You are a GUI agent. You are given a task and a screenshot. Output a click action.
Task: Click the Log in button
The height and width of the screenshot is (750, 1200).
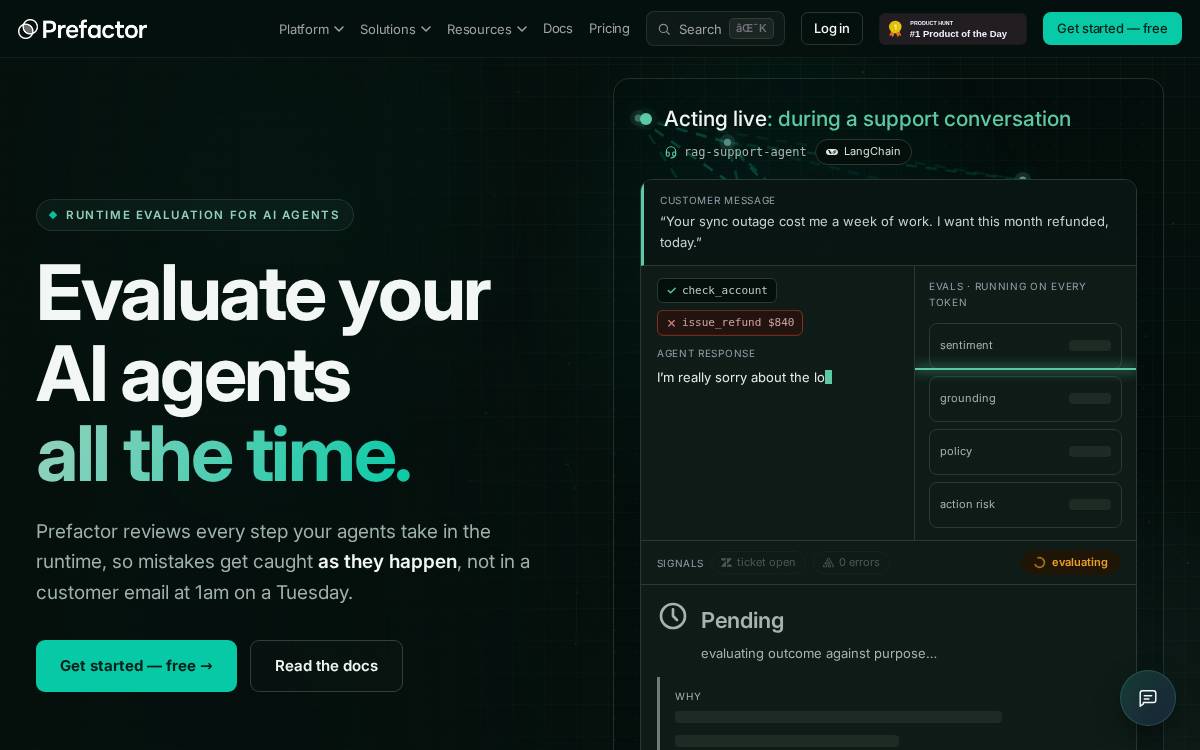(831, 28)
